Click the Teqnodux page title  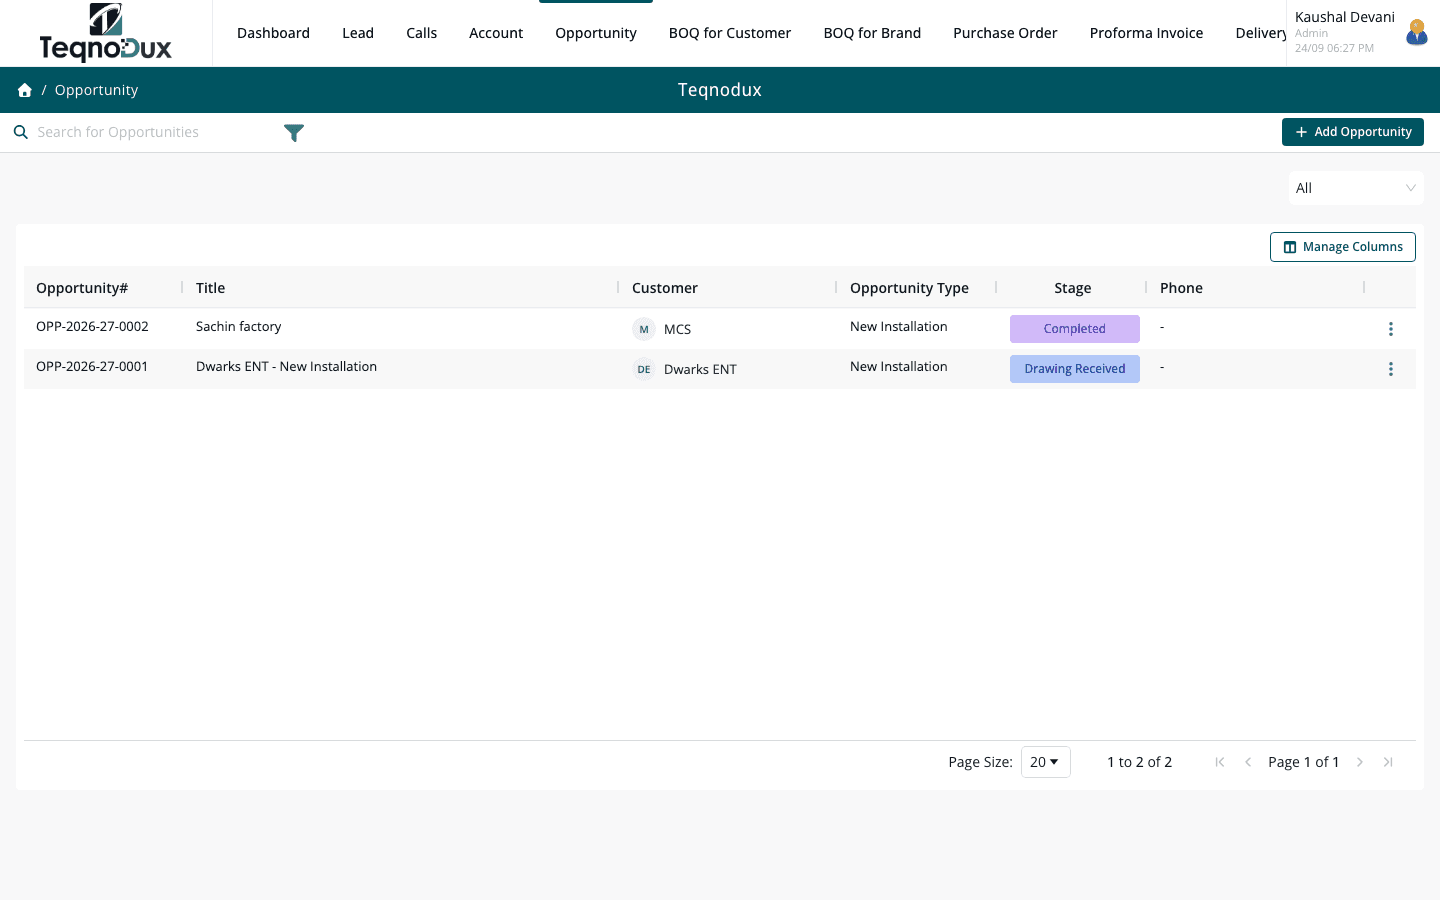tap(720, 90)
